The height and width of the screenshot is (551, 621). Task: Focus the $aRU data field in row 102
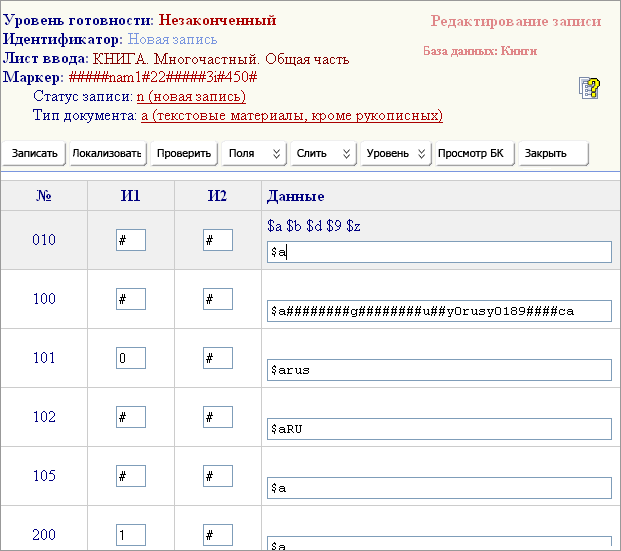click(x=439, y=429)
